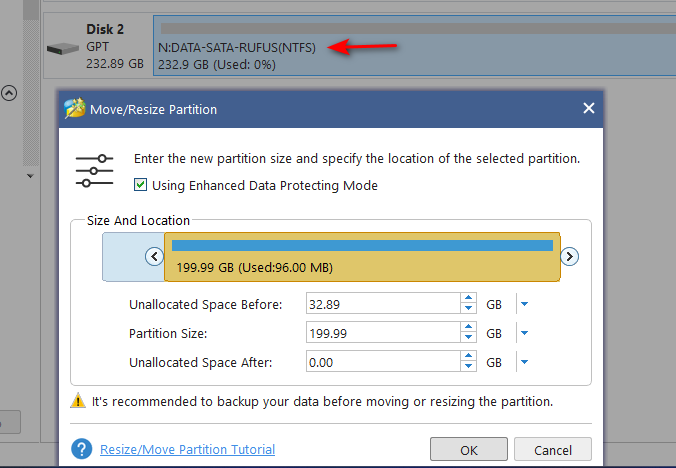Click the sliders settings icon in dialog

tap(94, 171)
